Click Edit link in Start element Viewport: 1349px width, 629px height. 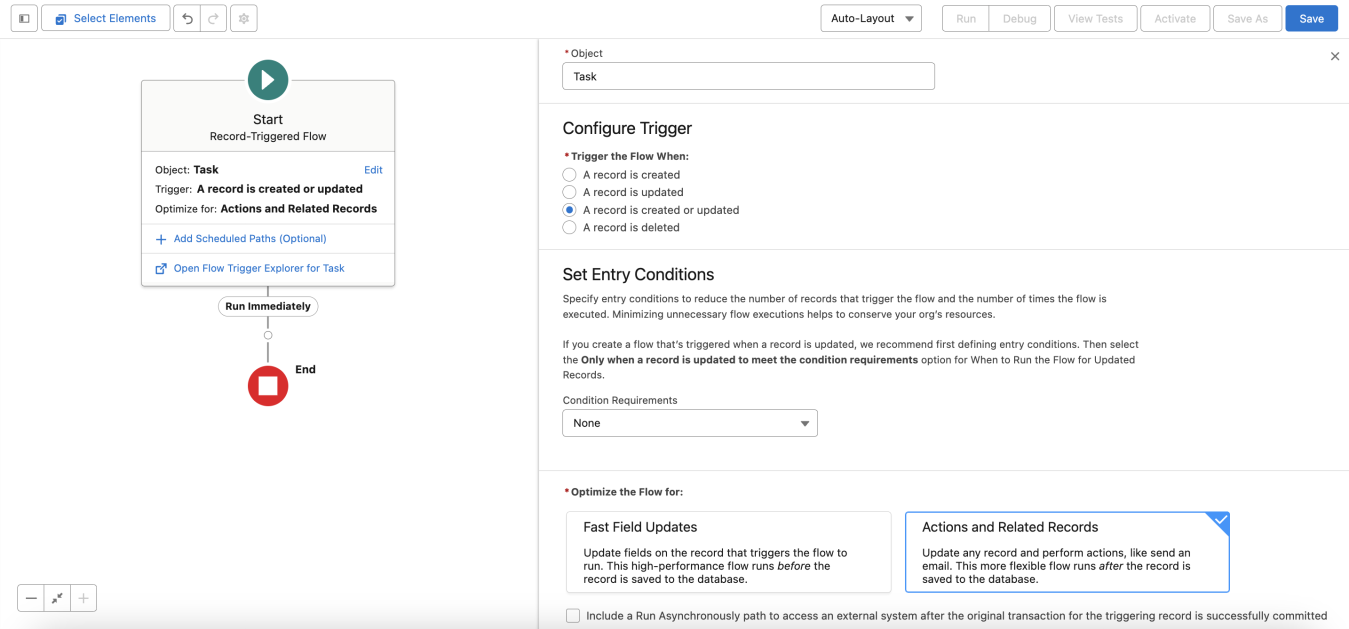[373, 170]
